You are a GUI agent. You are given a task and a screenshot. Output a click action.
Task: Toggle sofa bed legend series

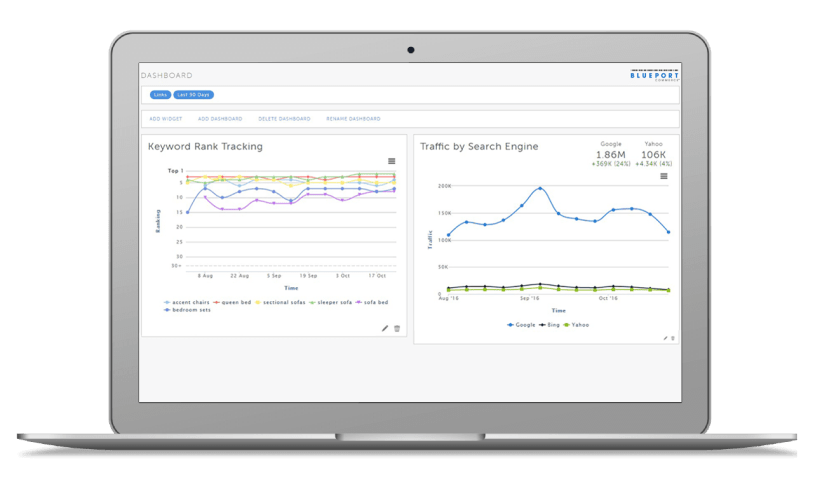click(x=372, y=302)
